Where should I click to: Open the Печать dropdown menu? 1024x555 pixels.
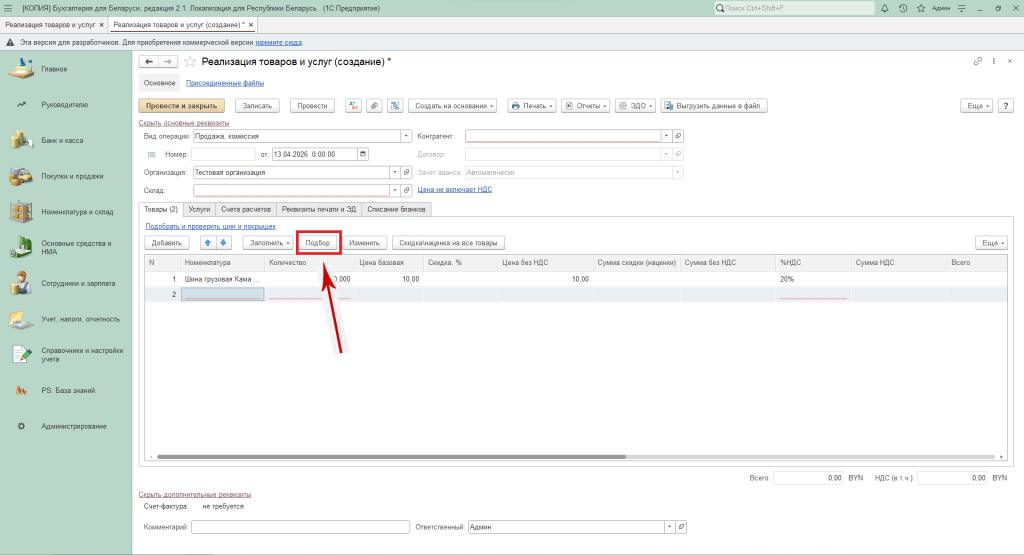pos(531,105)
